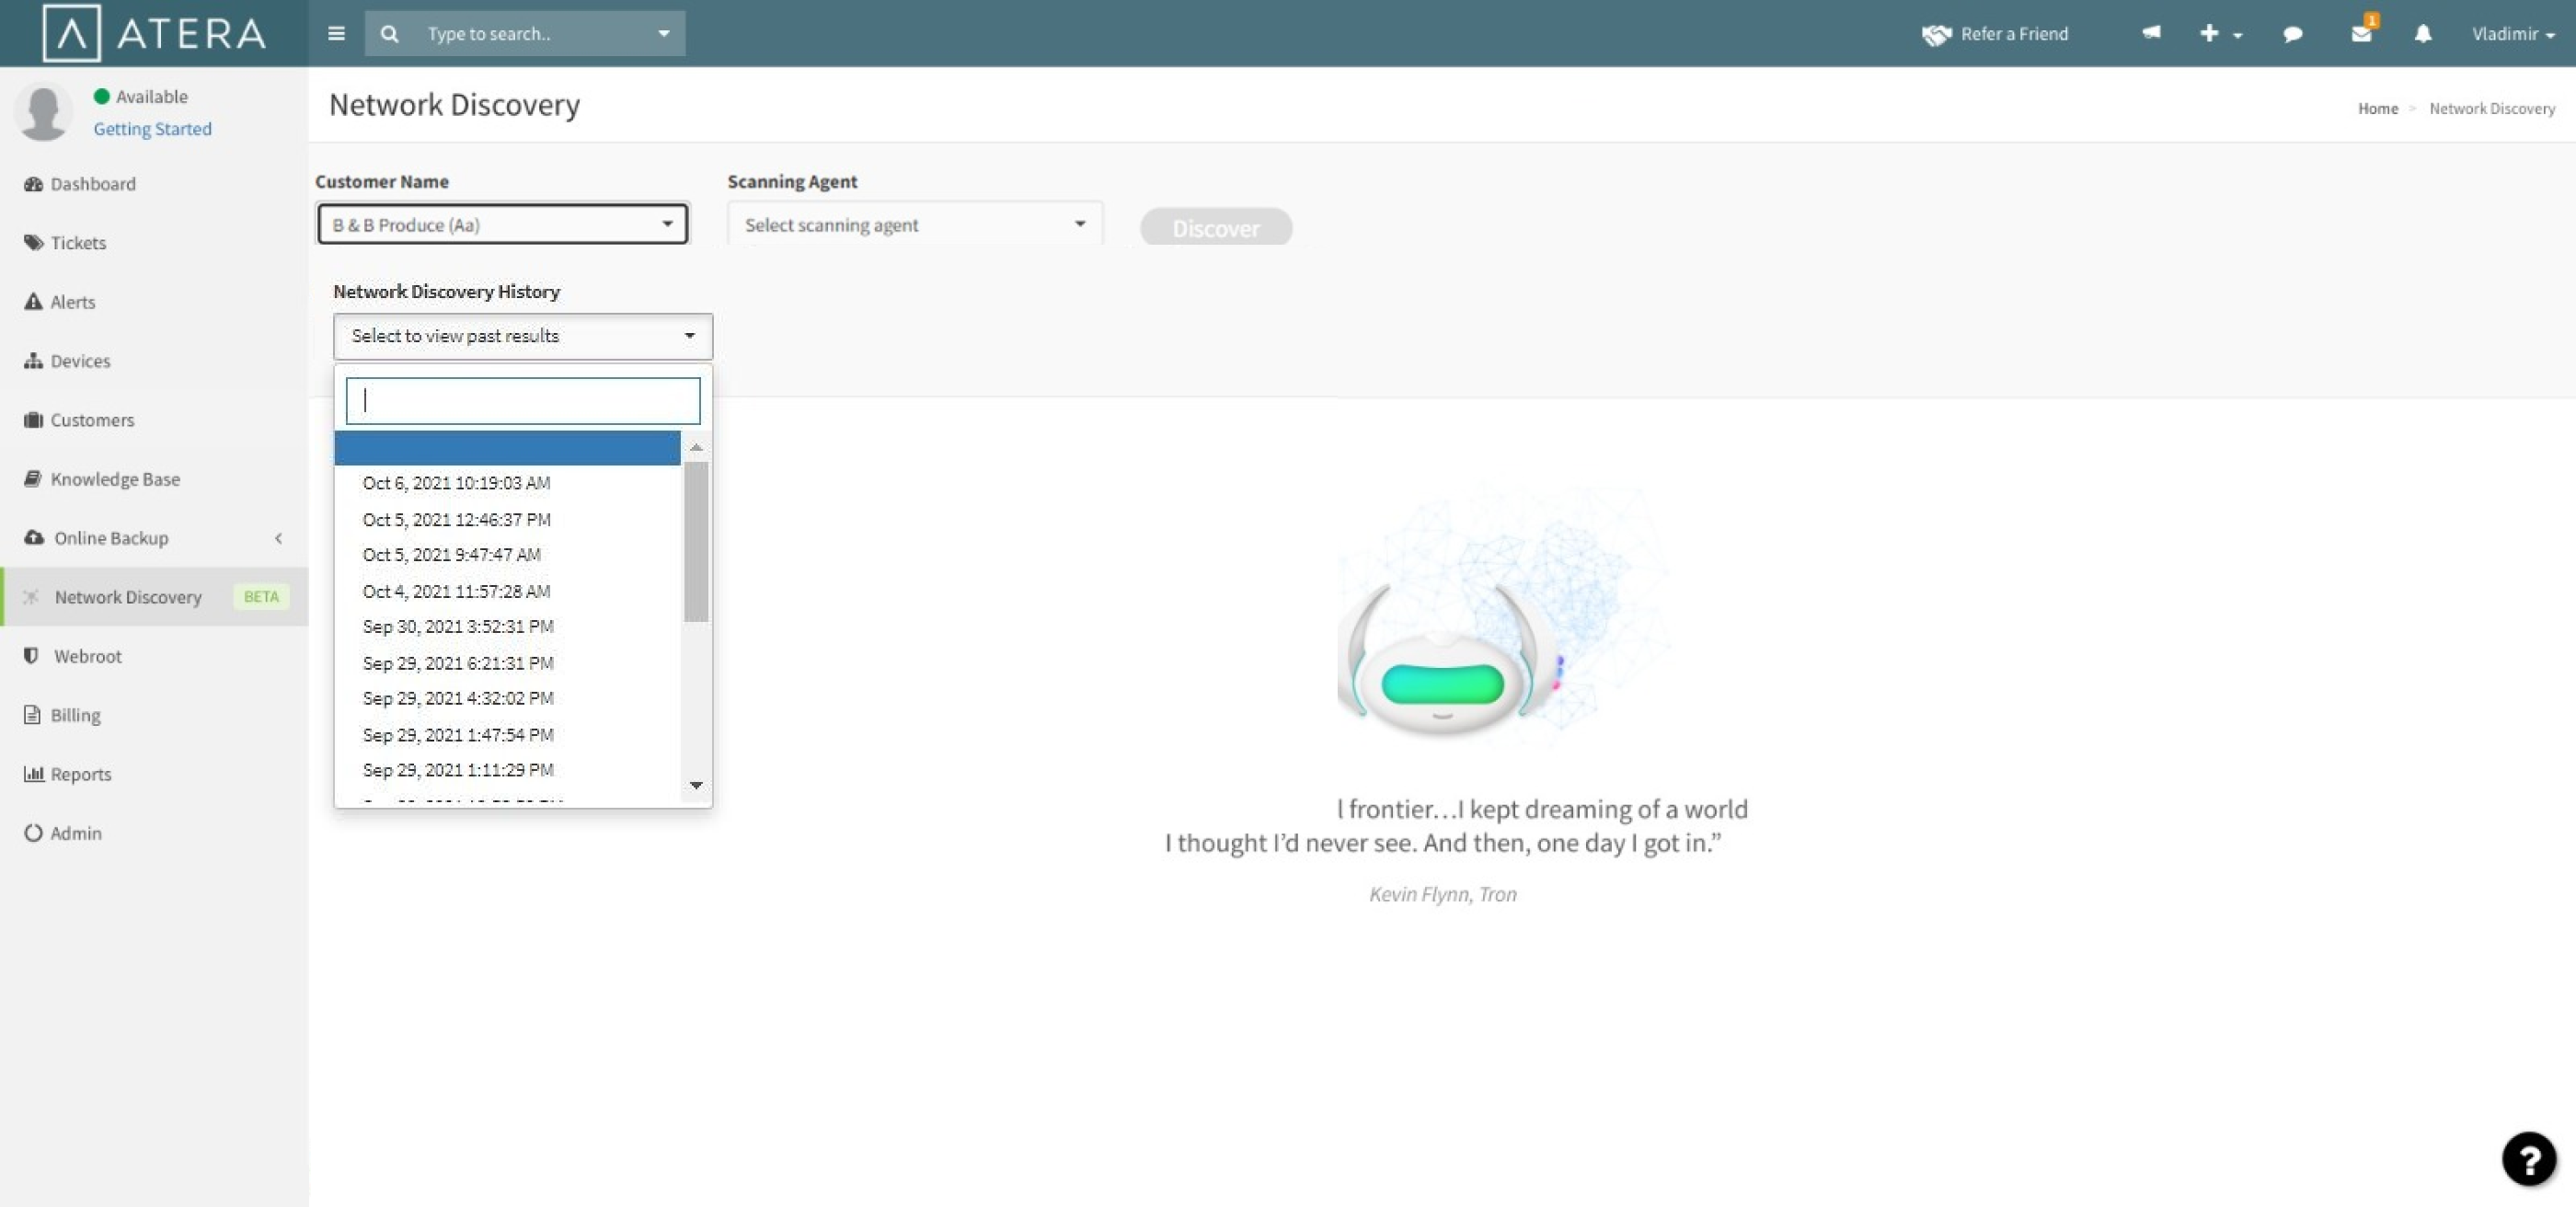Viewport: 2576px width, 1207px height.
Task: Open the announcements megaphone icon
Action: [2151, 32]
